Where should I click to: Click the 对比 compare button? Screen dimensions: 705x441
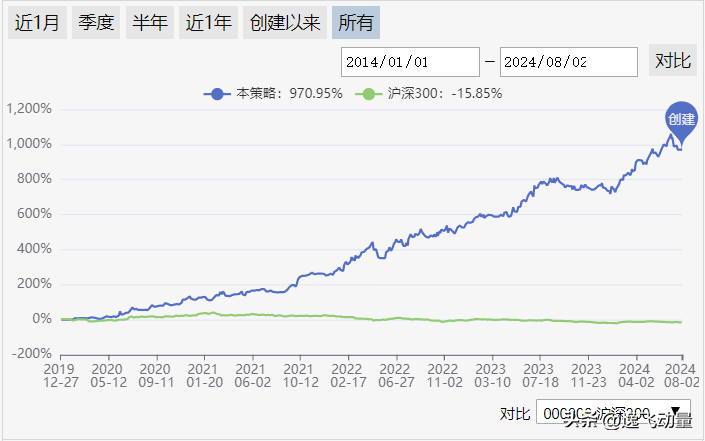[x=673, y=60]
